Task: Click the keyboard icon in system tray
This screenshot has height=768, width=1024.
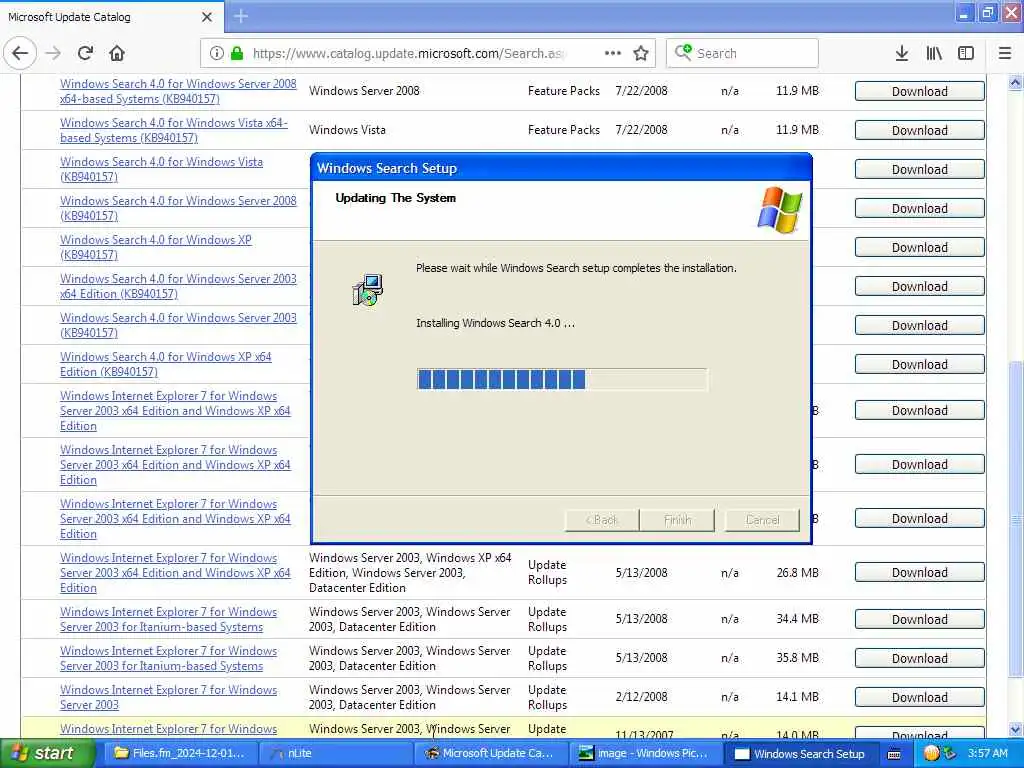Action: (x=894, y=754)
